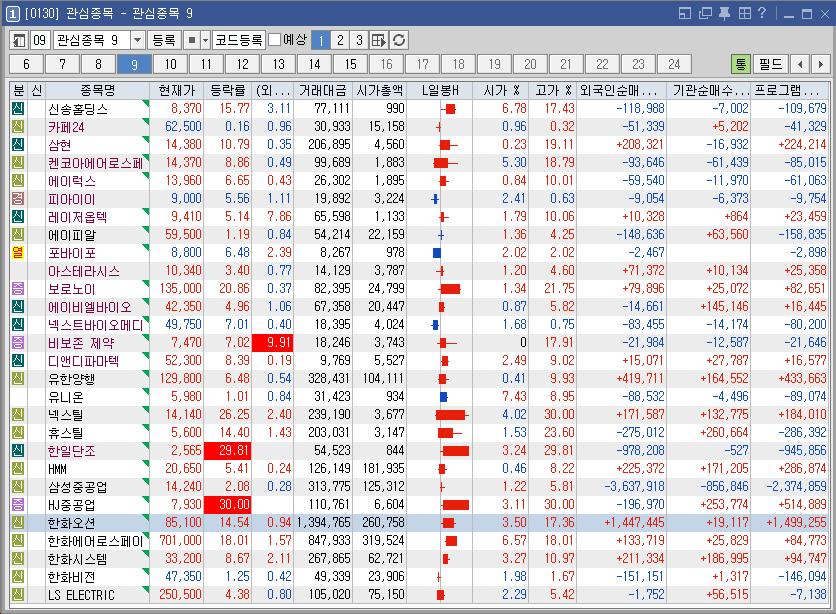
Task: Select view mode 2 button
Action: coord(340,40)
